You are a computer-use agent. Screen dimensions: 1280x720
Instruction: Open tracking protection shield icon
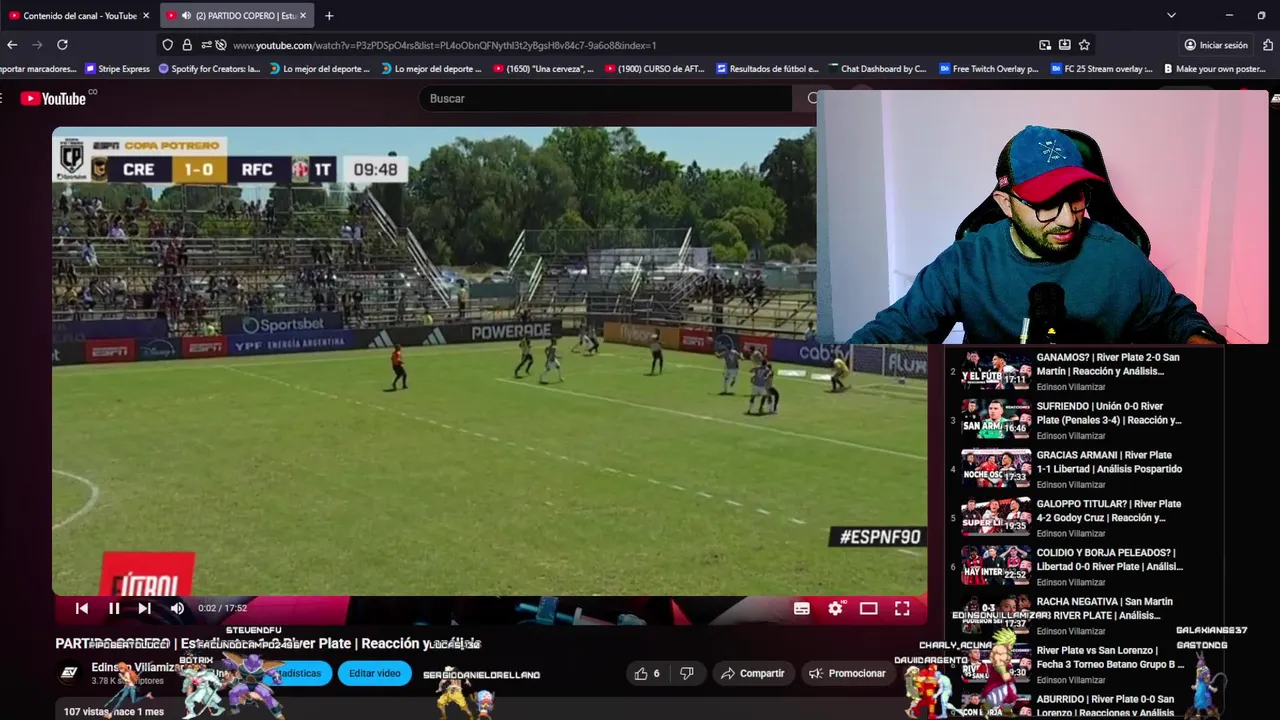pyautogui.click(x=167, y=45)
